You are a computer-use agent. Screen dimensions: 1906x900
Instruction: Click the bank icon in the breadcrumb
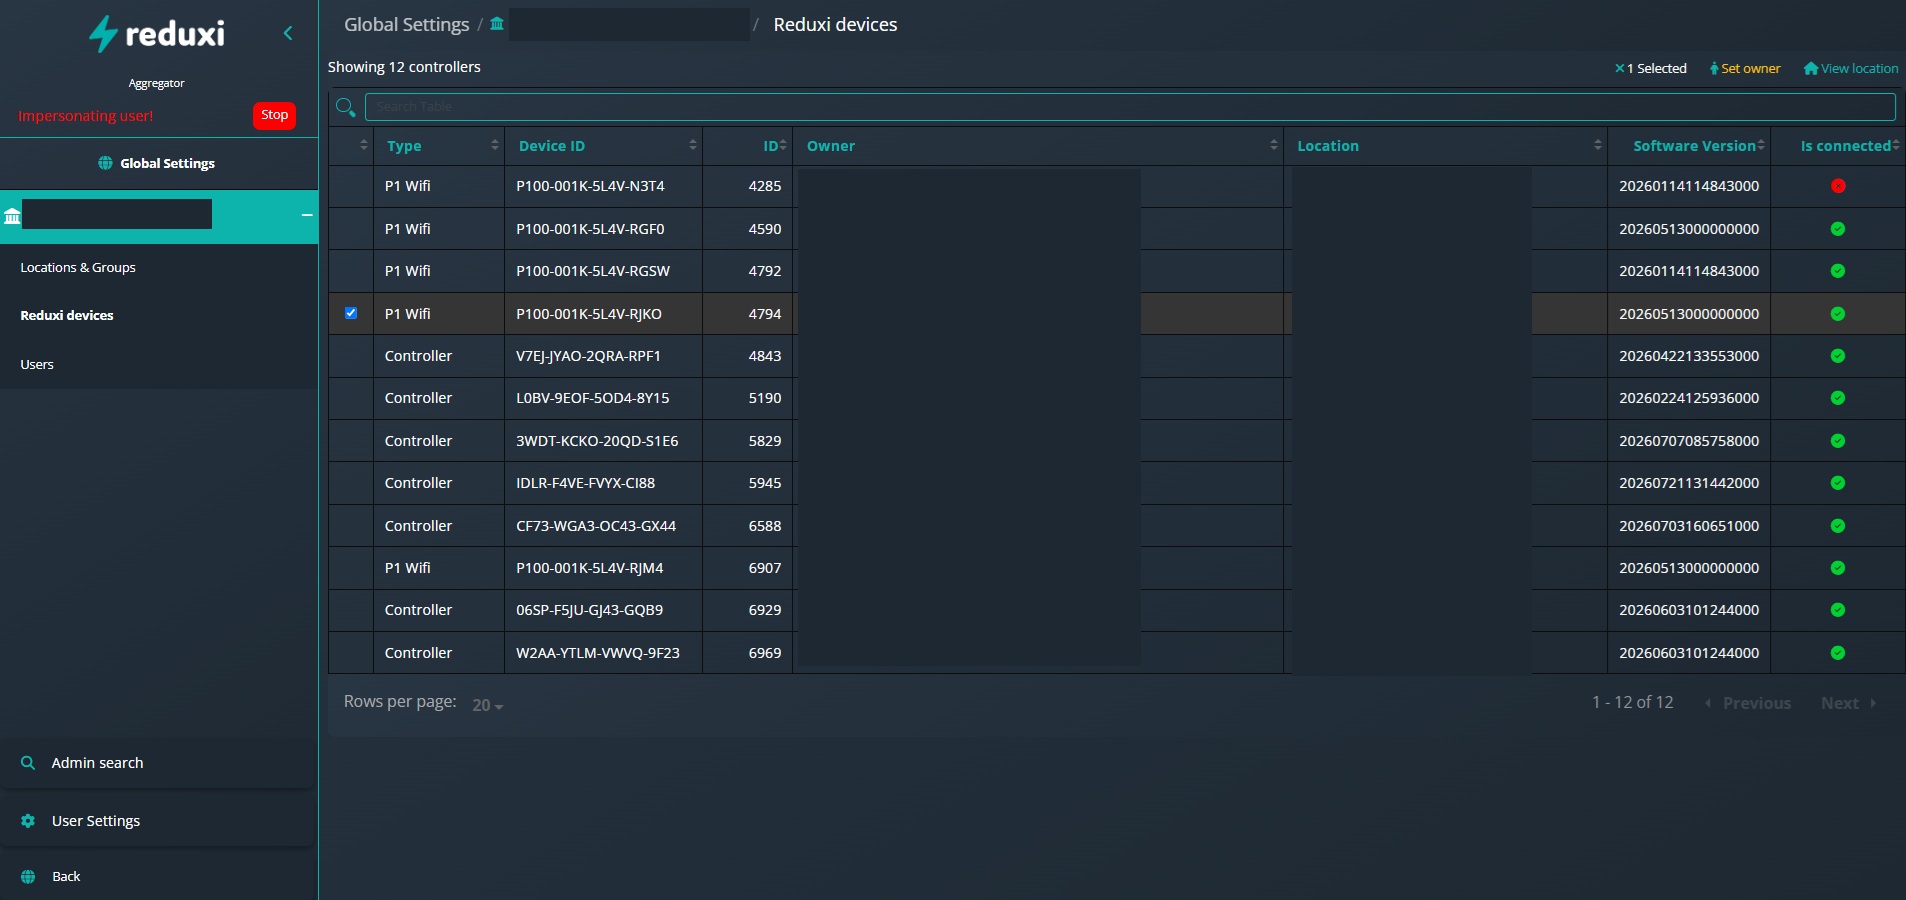coord(497,24)
